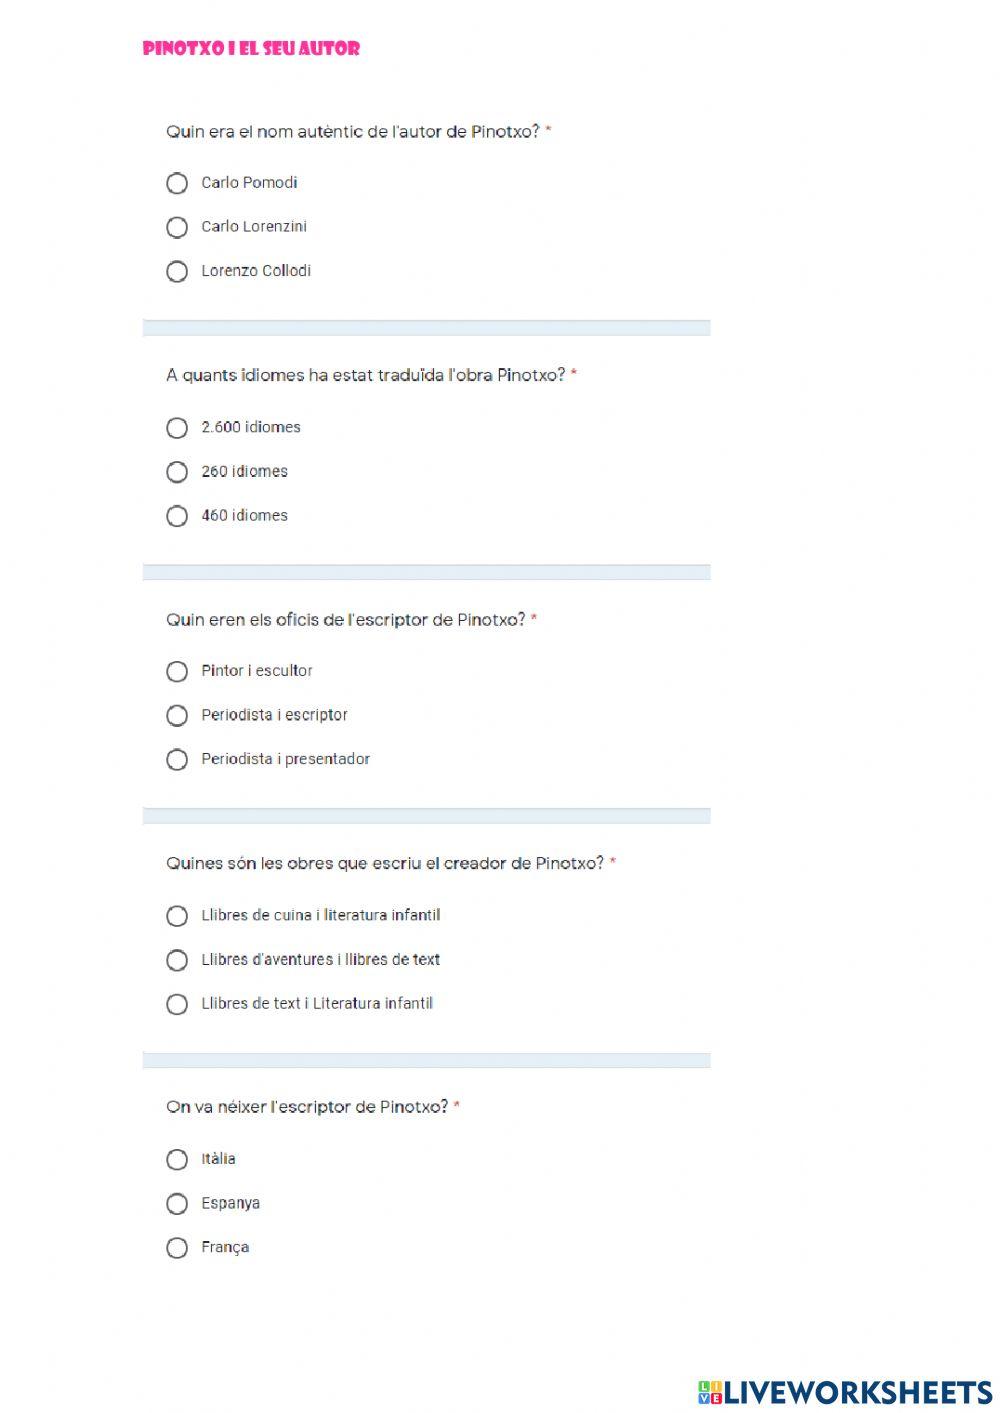Choose Periodista i escriptor answer
The height and width of the screenshot is (1413, 1000).
tap(177, 715)
